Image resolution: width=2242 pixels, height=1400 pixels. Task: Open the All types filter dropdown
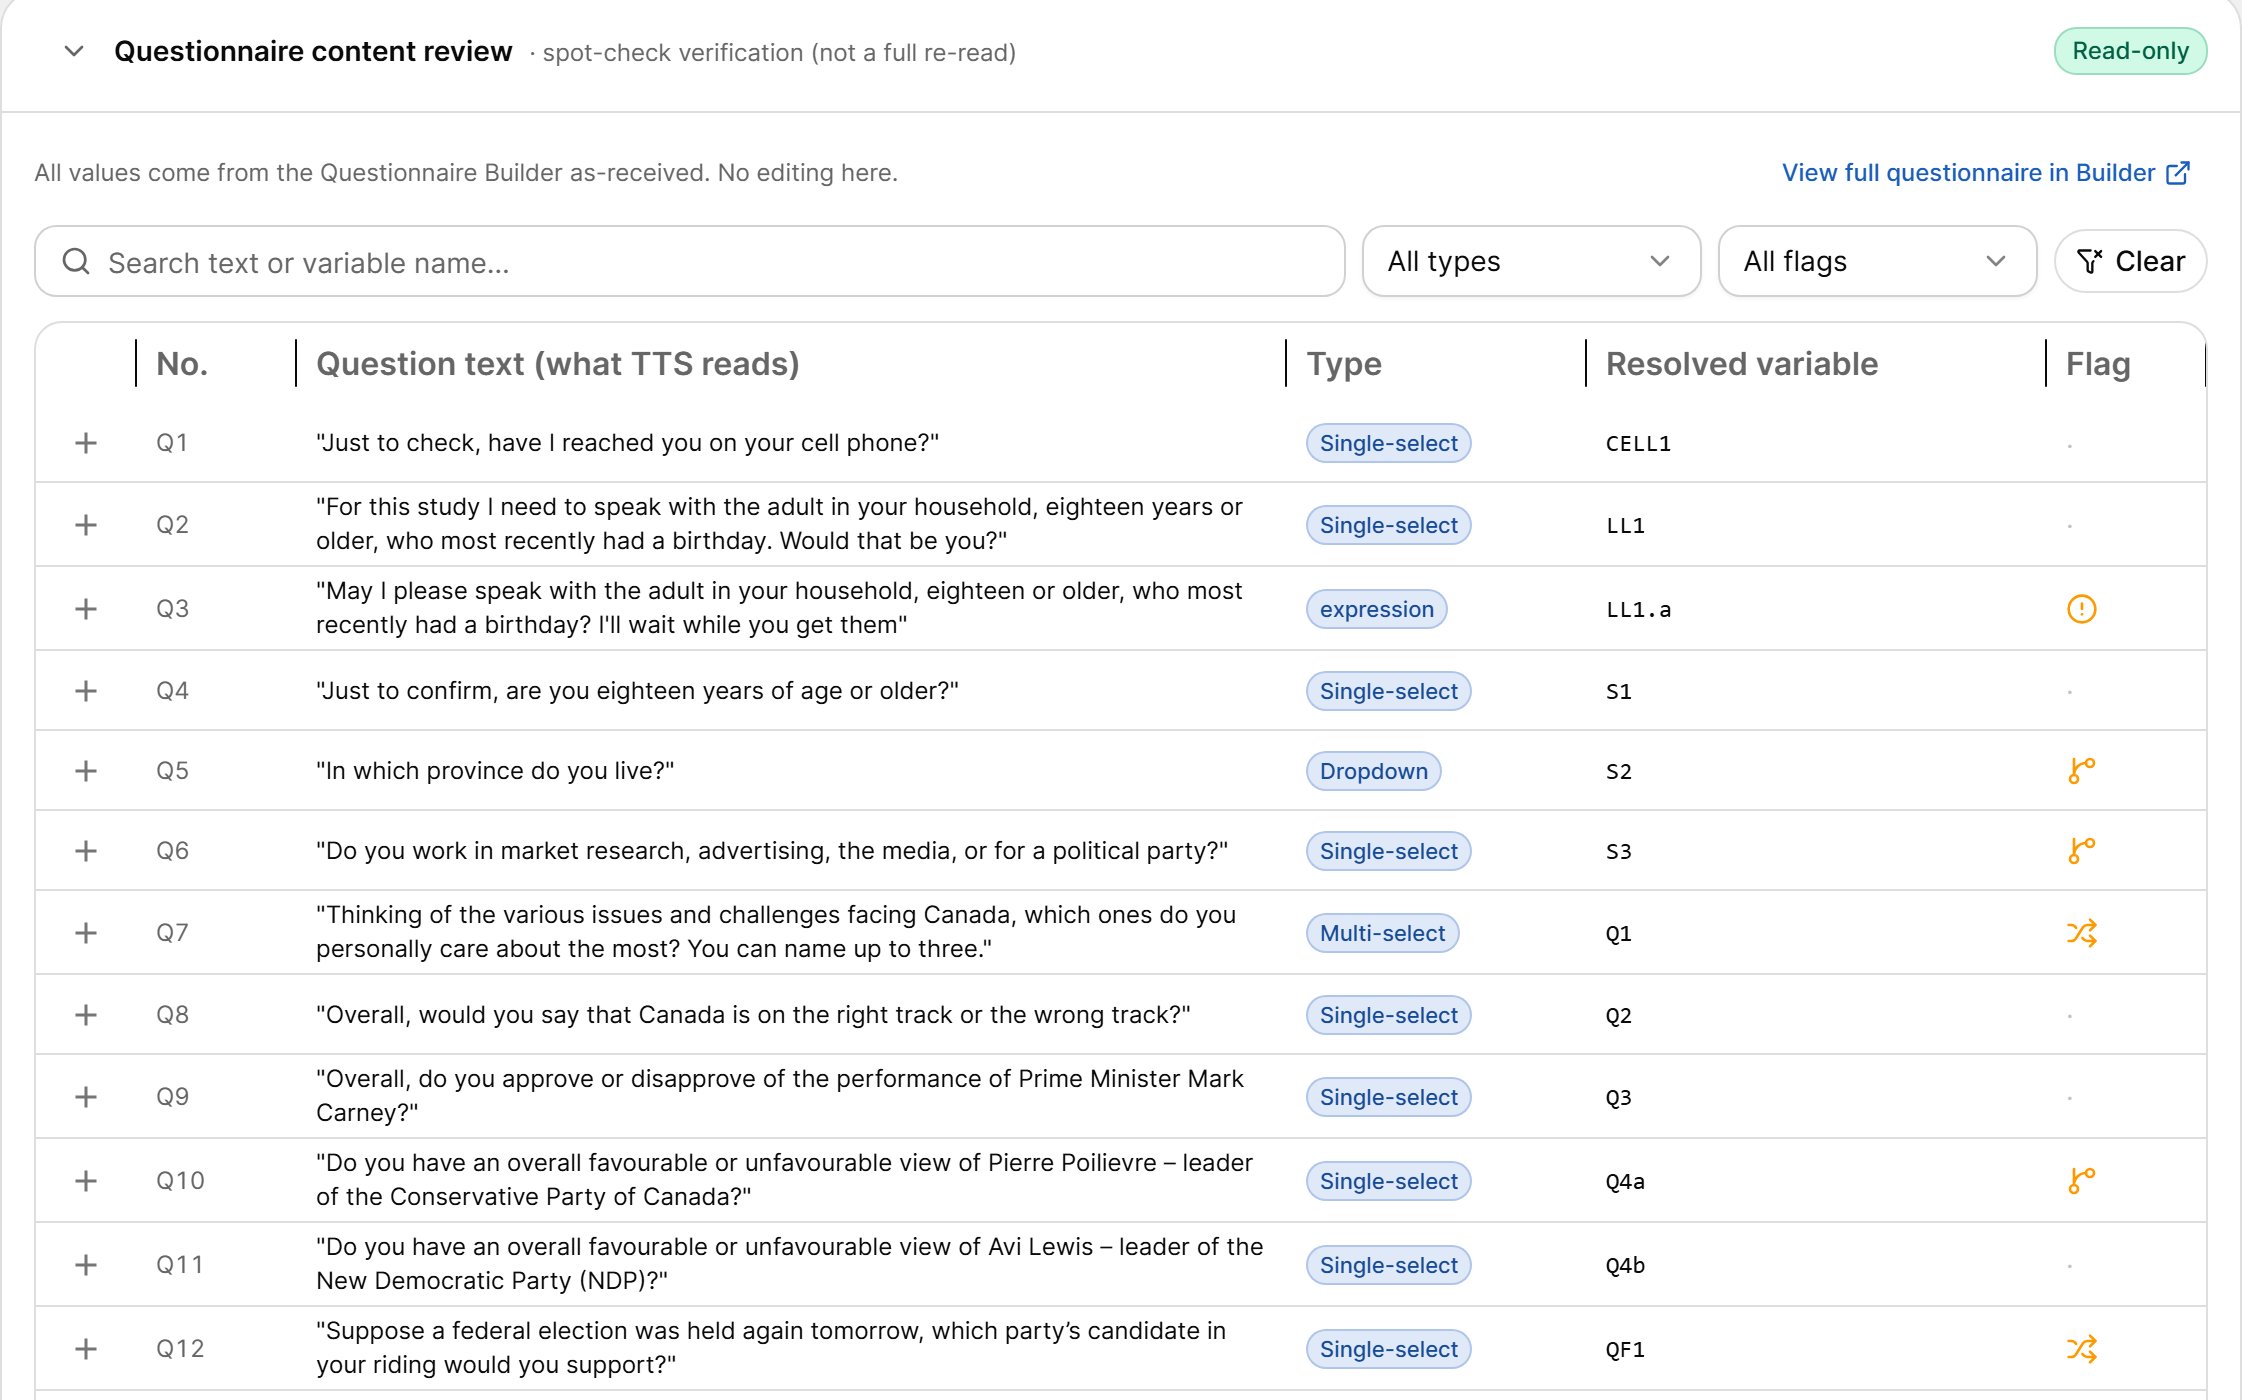click(1531, 262)
